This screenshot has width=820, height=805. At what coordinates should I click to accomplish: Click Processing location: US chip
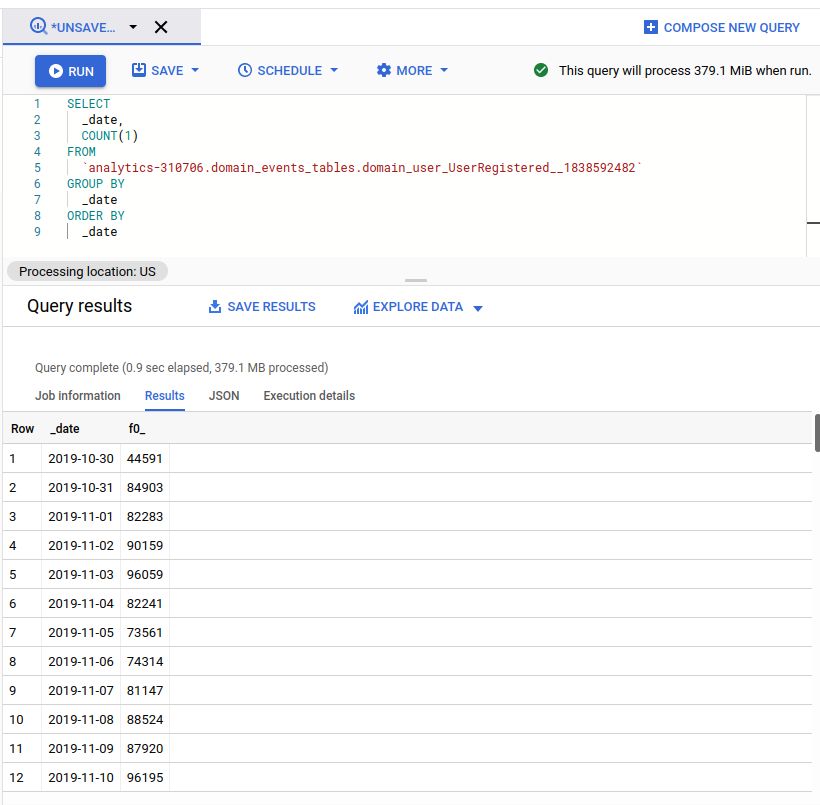87,271
